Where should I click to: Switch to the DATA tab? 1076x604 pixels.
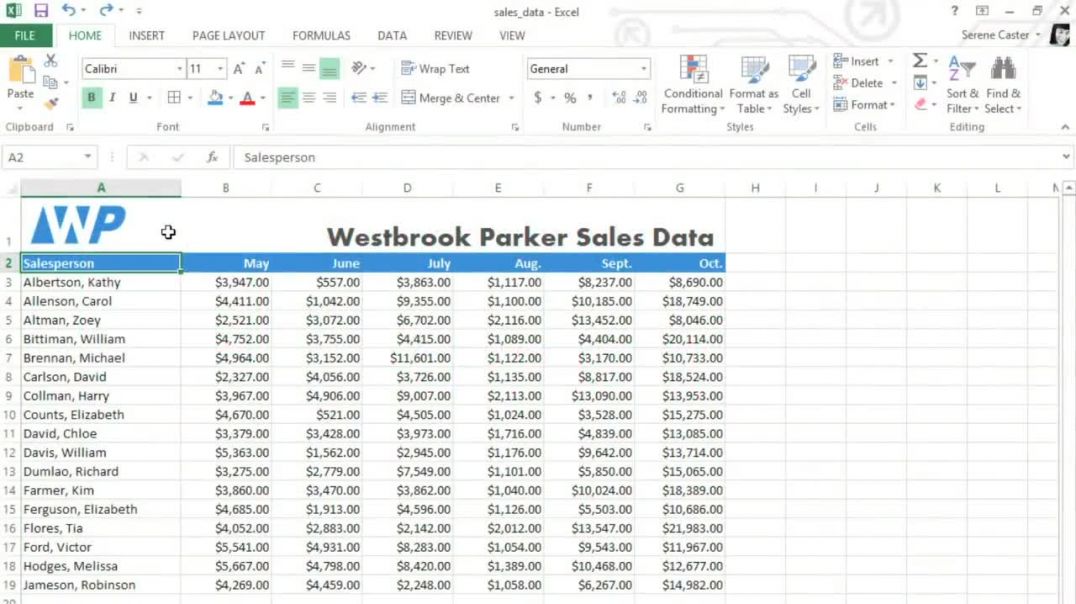click(x=392, y=36)
